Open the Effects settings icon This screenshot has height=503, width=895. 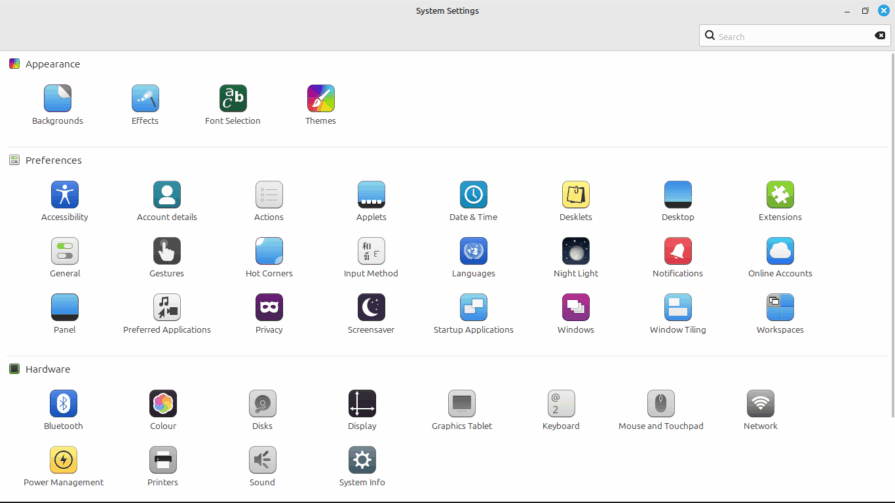click(145, 99)
